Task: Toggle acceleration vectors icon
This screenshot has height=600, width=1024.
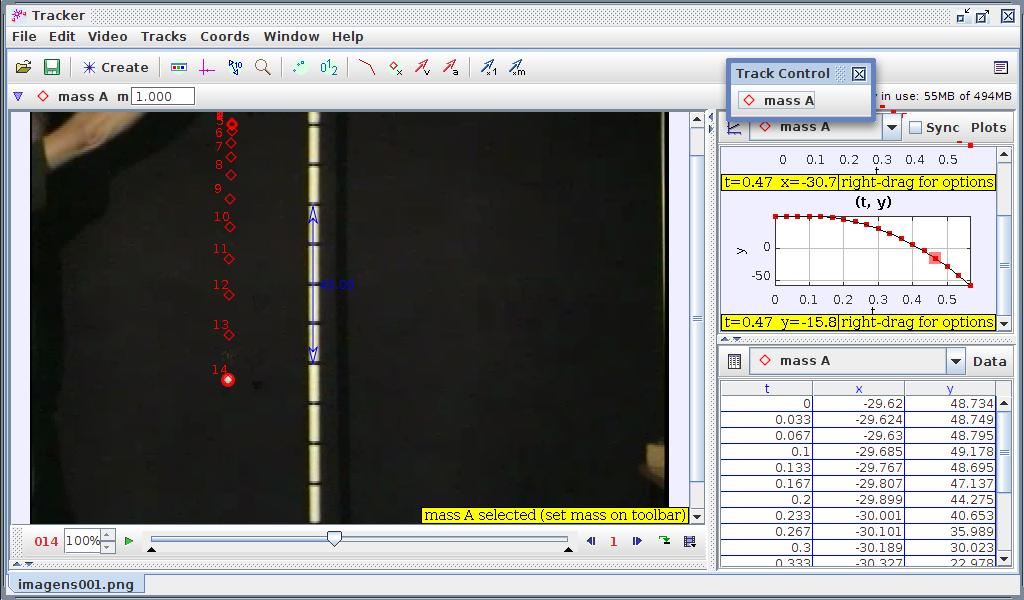Action: (x=451, y=67)
